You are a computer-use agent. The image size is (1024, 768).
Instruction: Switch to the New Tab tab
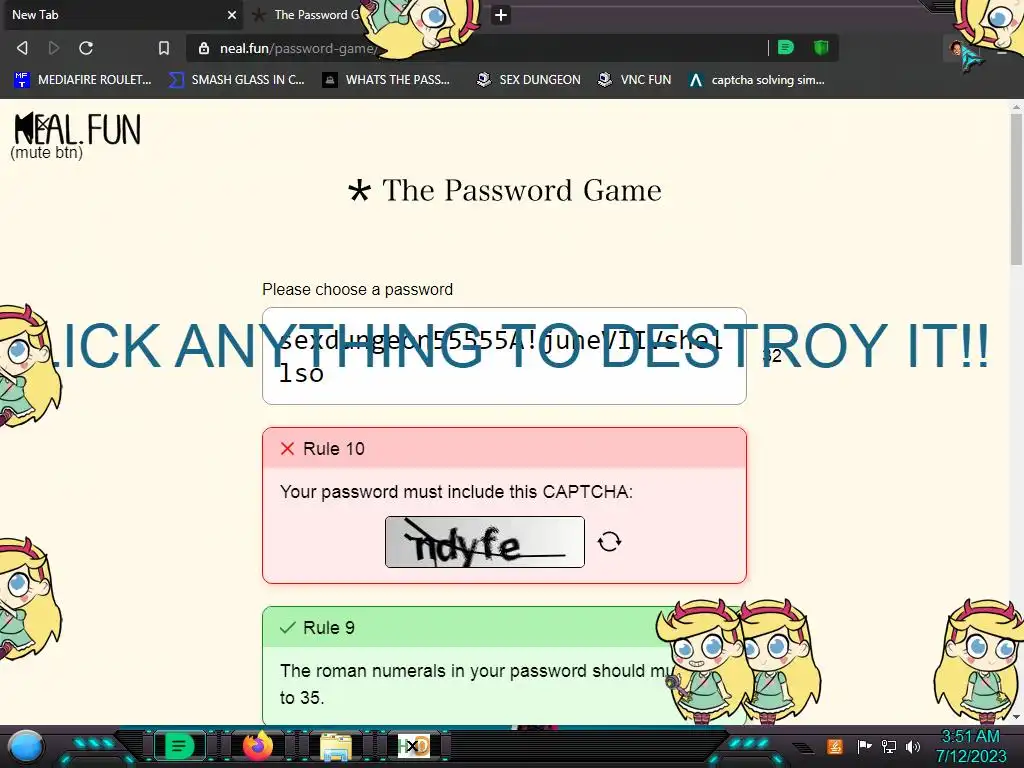(x=122, y=14)
